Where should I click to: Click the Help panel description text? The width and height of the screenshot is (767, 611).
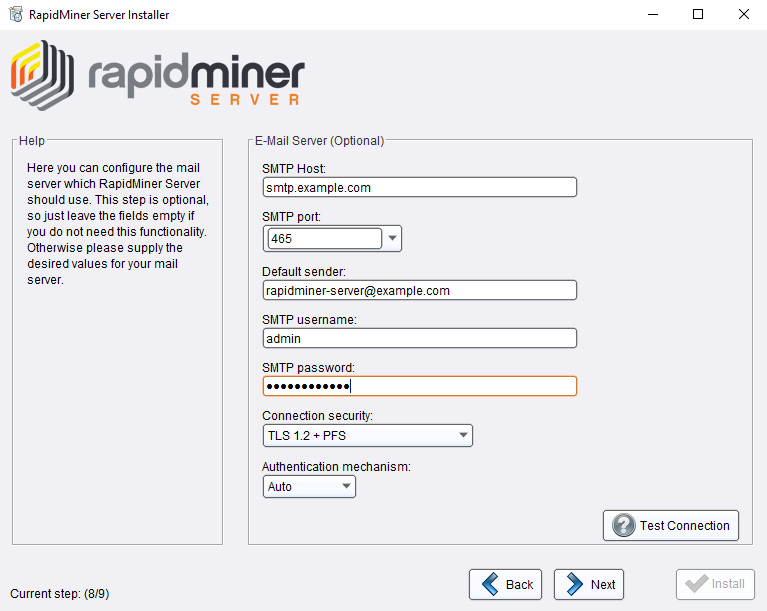pos(116,224)
